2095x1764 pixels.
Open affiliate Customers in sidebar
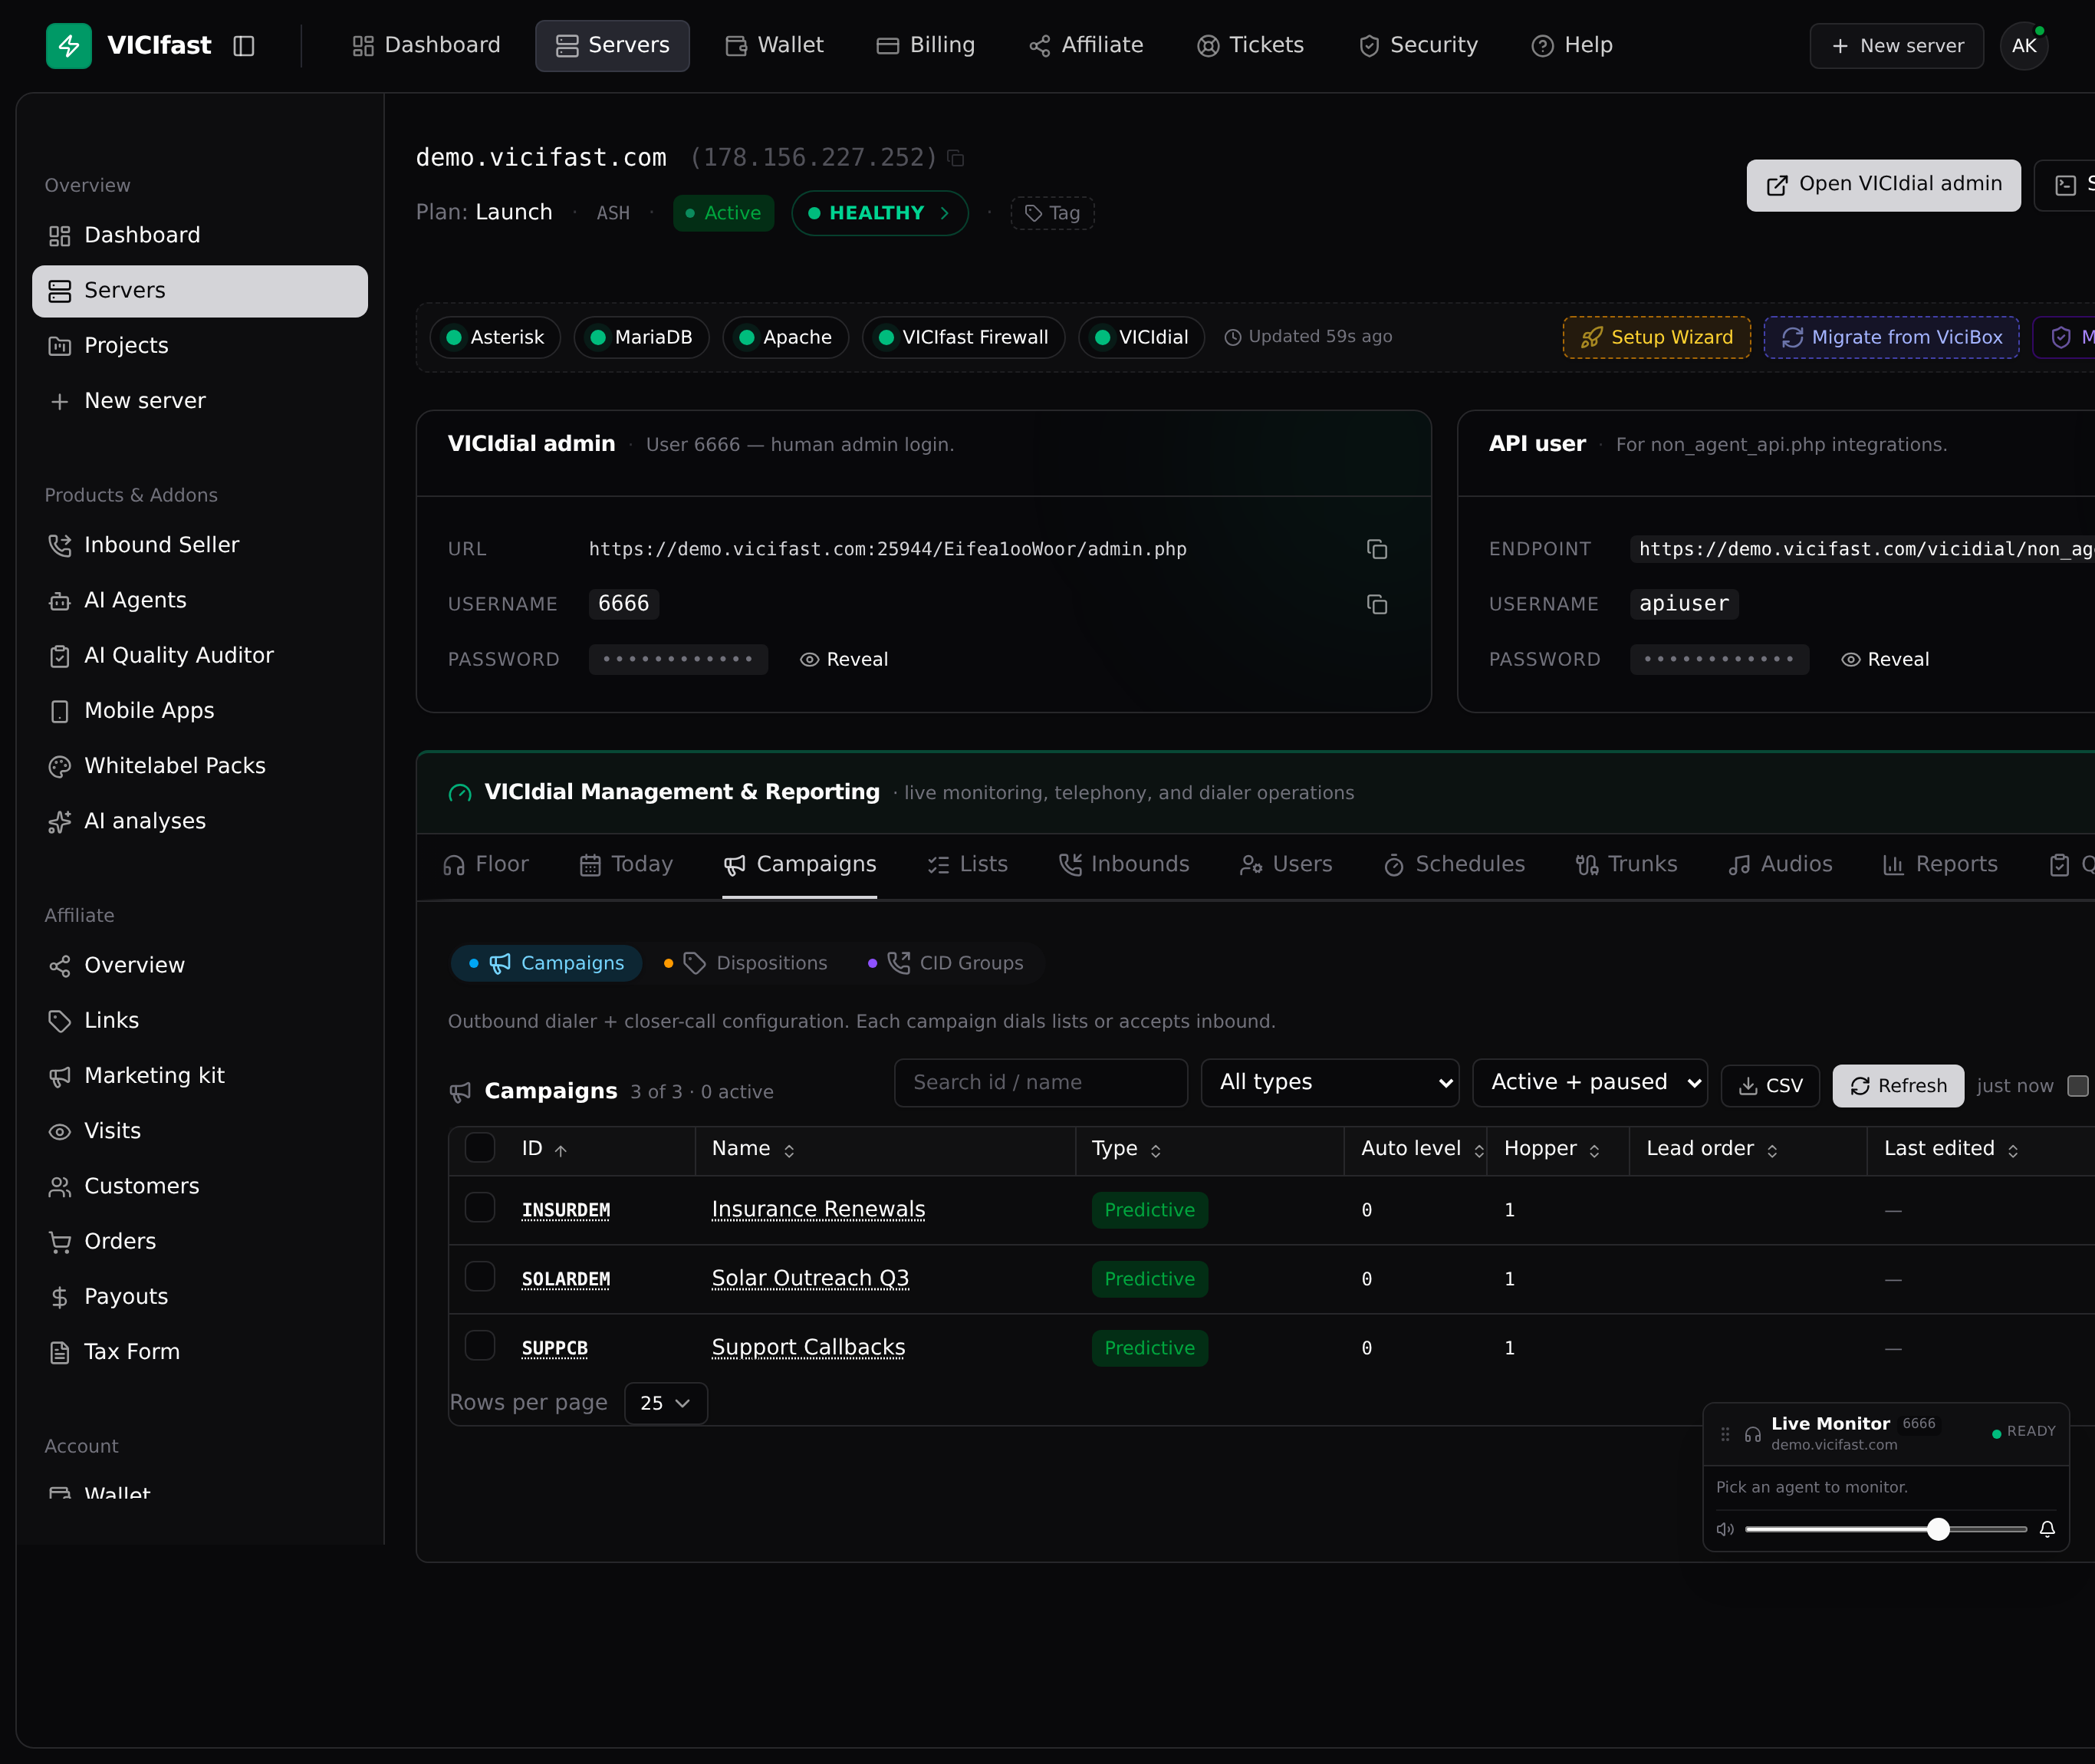click(200, 1186)
